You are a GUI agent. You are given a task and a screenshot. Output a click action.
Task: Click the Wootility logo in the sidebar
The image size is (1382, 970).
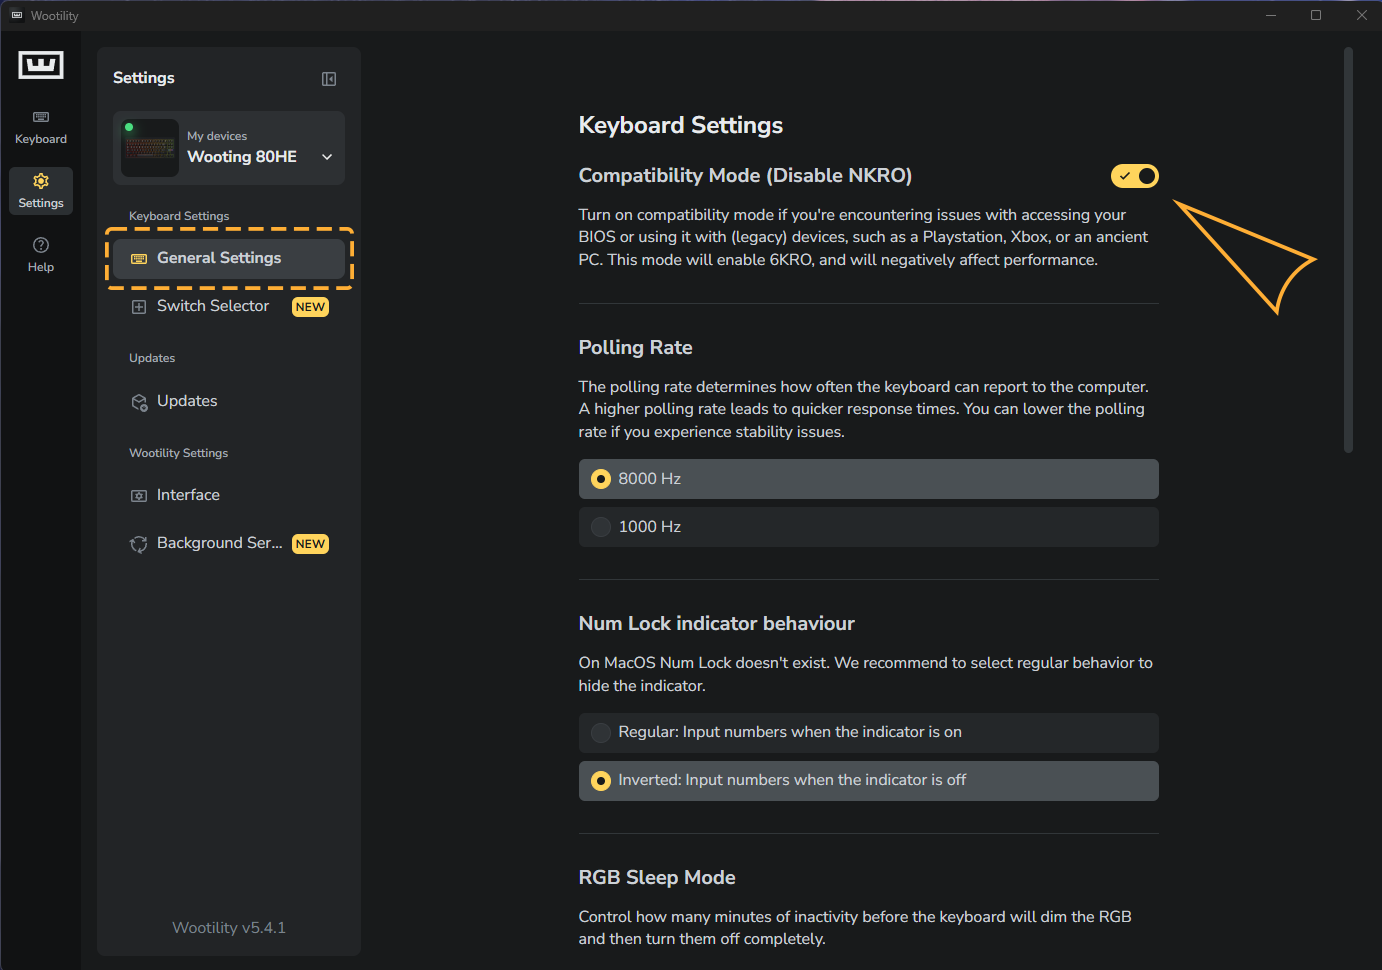tap(41, 65)
